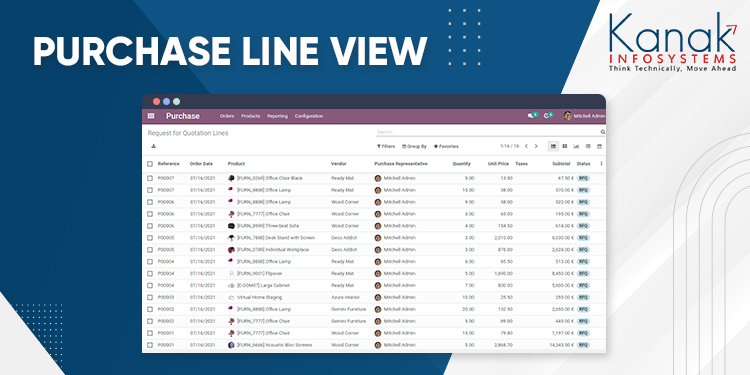Toggle the select-all checkbox in header
This screenshot has height=375, width=750.
tap(150, 164)
